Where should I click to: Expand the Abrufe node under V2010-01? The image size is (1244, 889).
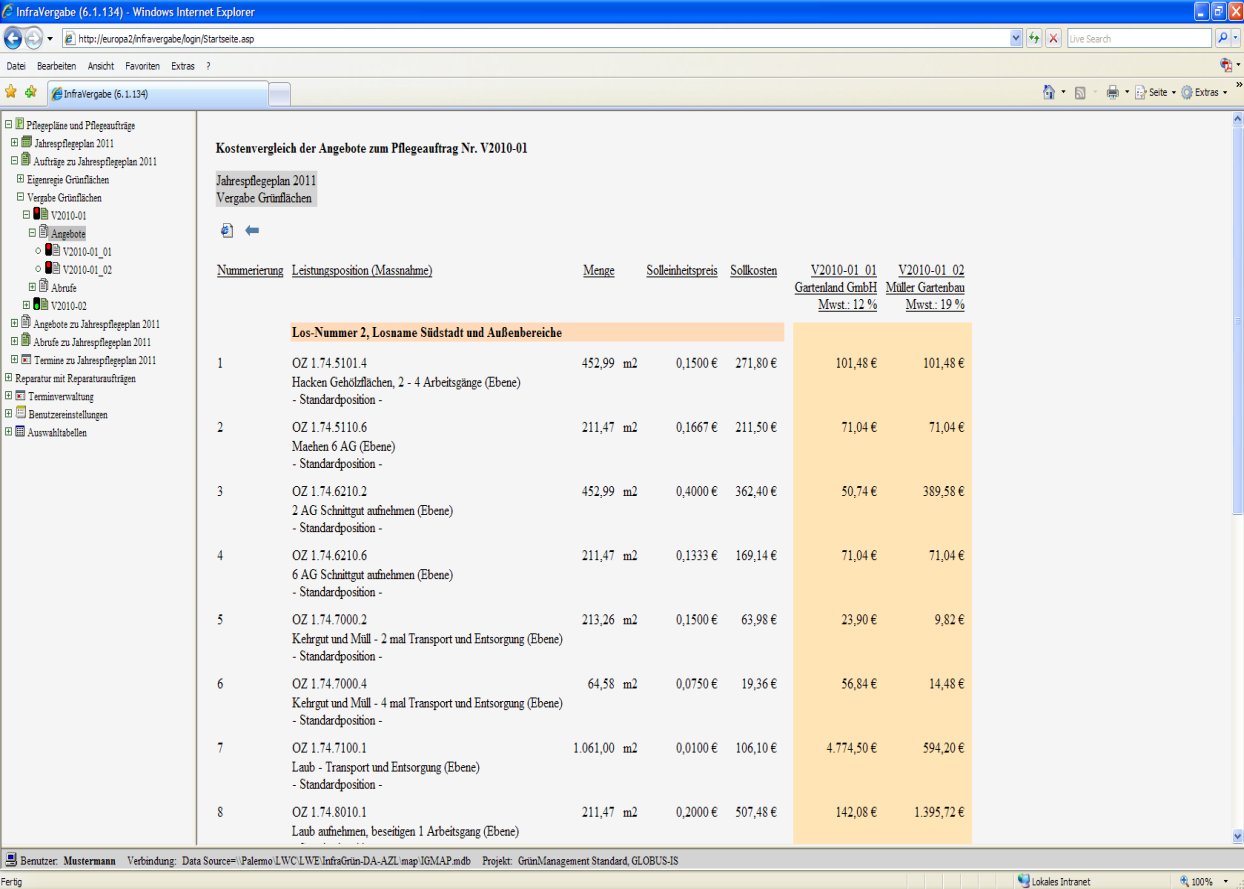32,287
